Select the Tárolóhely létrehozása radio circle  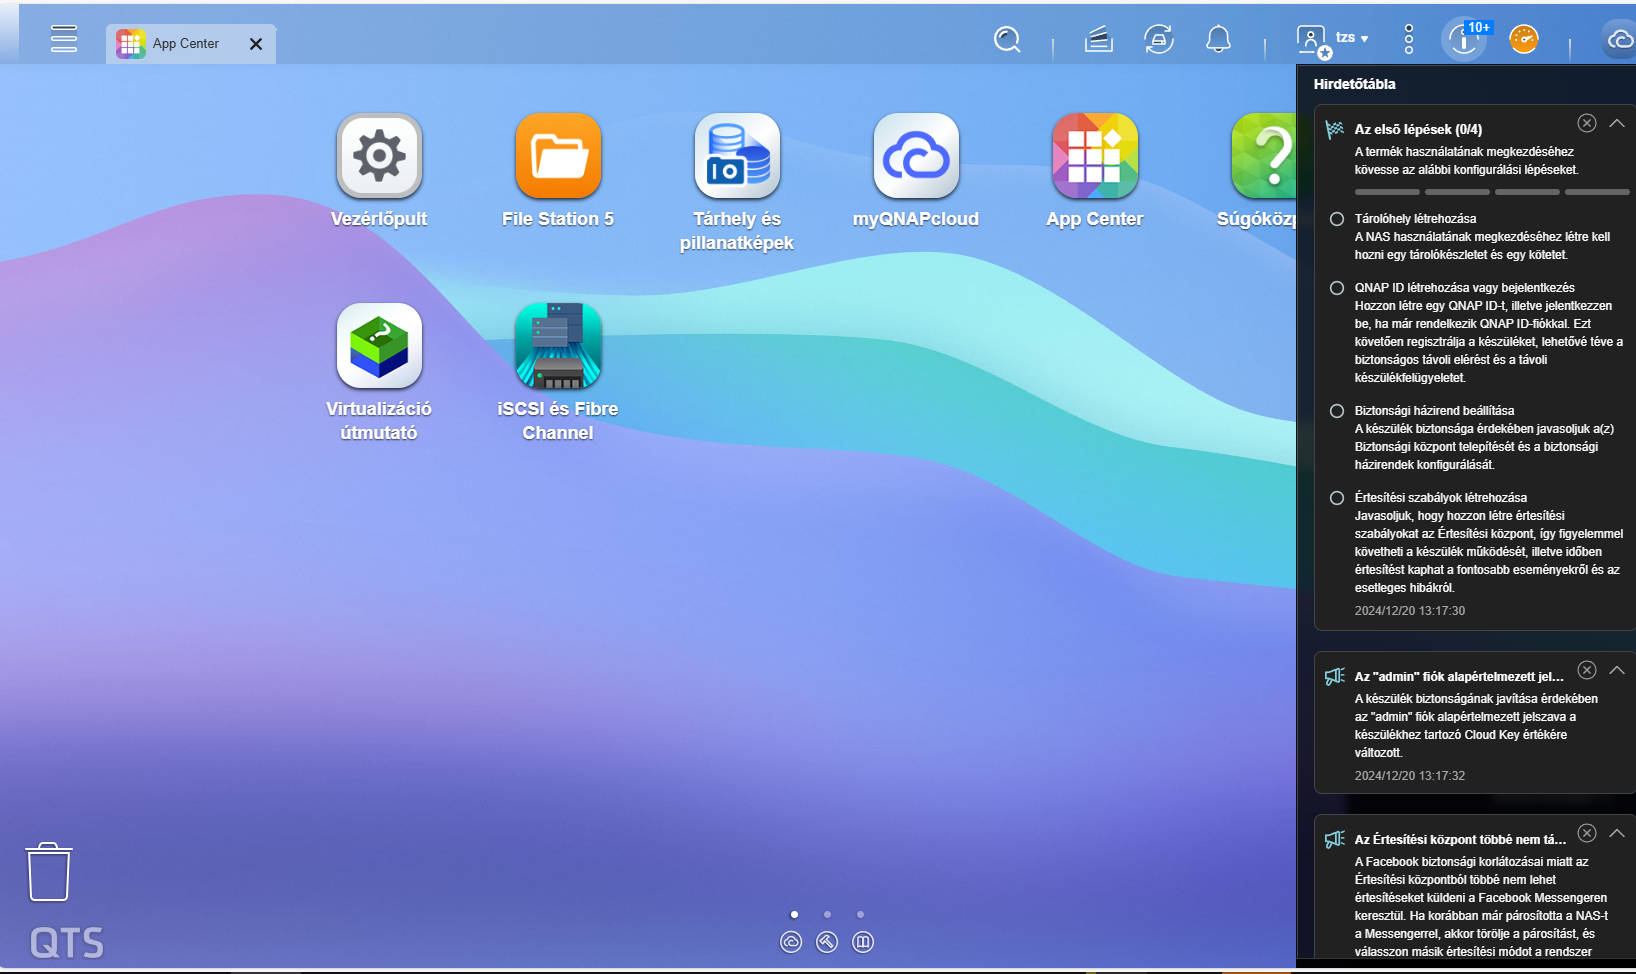tap(1337, 219)
